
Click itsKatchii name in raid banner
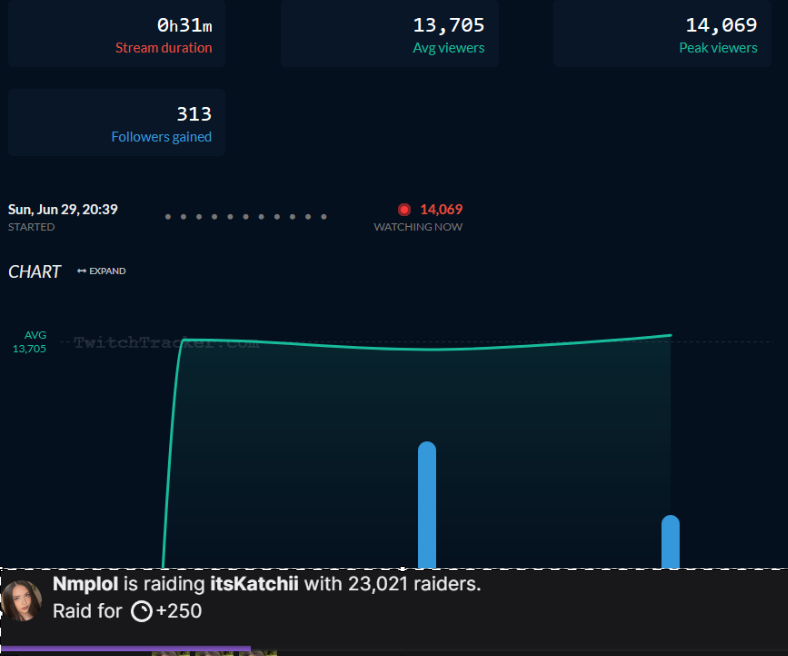click(254, 584)
